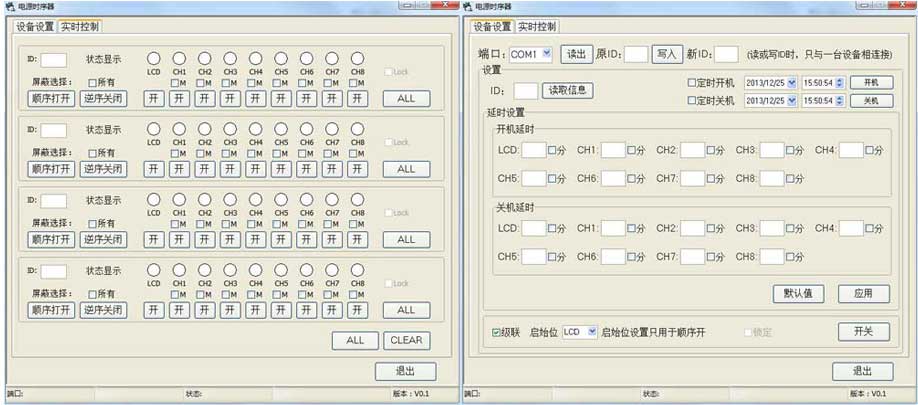The image size is (918, 405).
Task: Click 版本：V0.1 in left window status bar
Action: [x=411, y=394]
